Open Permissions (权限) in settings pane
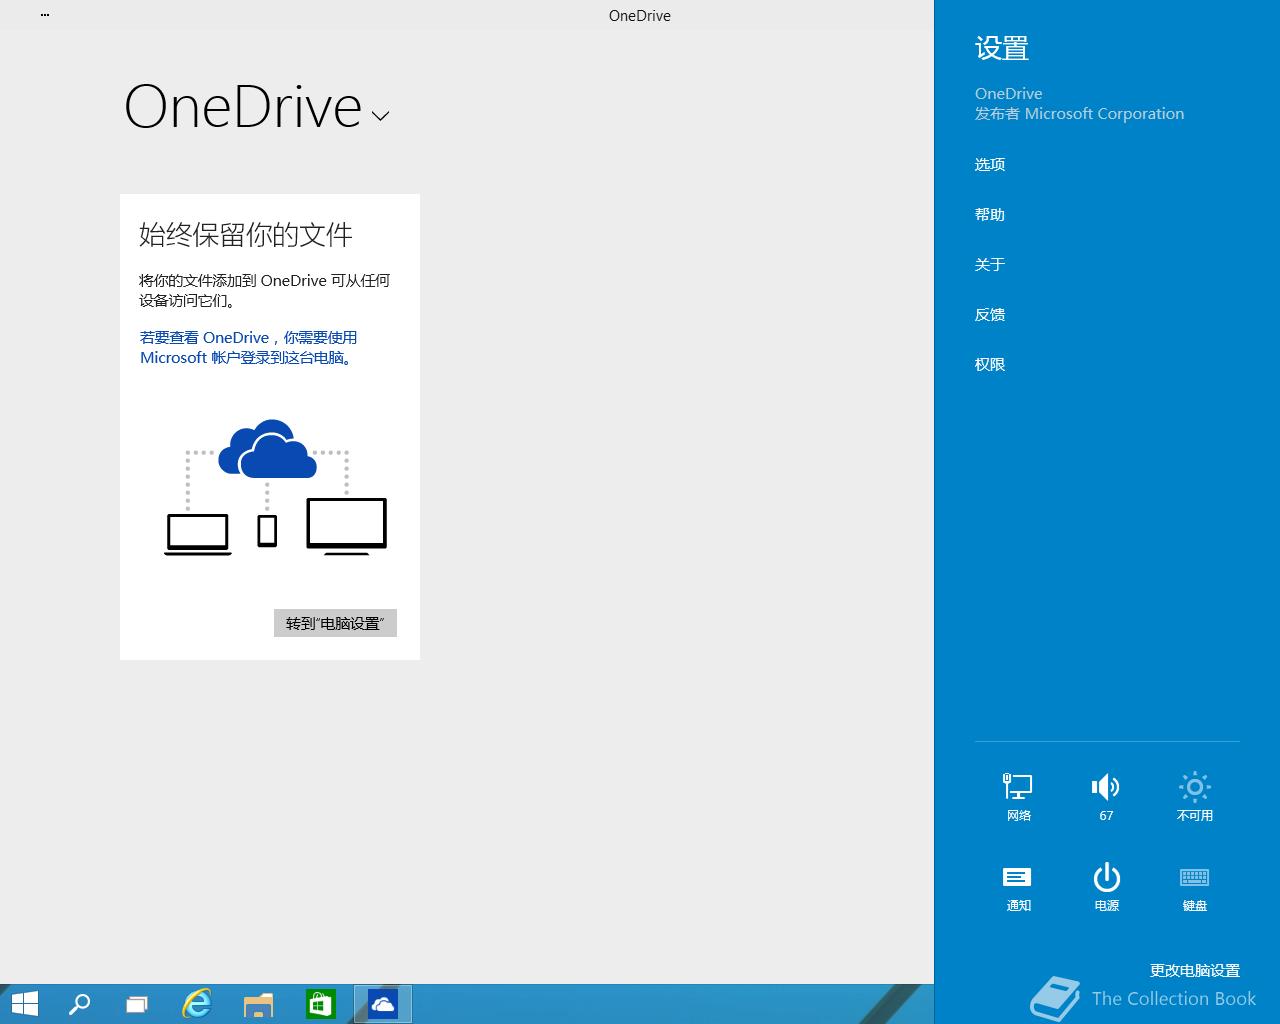1280x1024 pixels. [990, 364]
